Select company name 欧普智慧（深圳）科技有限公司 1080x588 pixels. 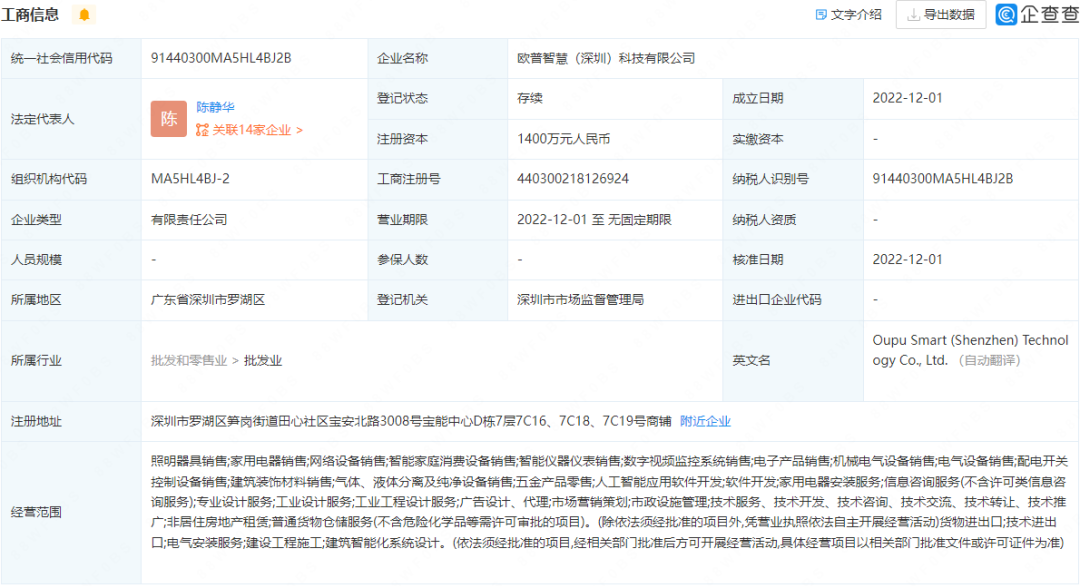pyautogui.click(x=606, y=58)
